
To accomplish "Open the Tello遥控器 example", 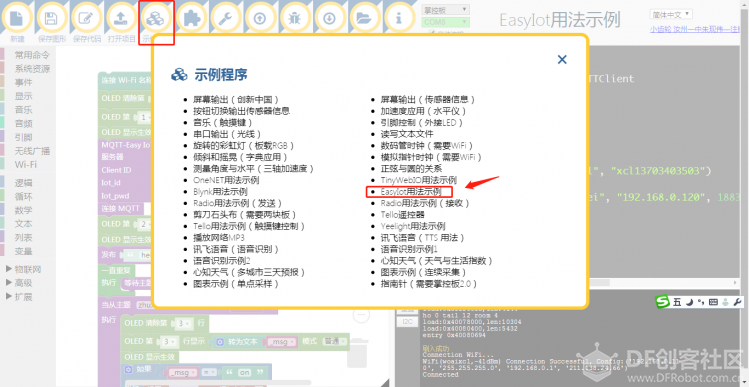I will pyautogui.click(x=402, y=215).
